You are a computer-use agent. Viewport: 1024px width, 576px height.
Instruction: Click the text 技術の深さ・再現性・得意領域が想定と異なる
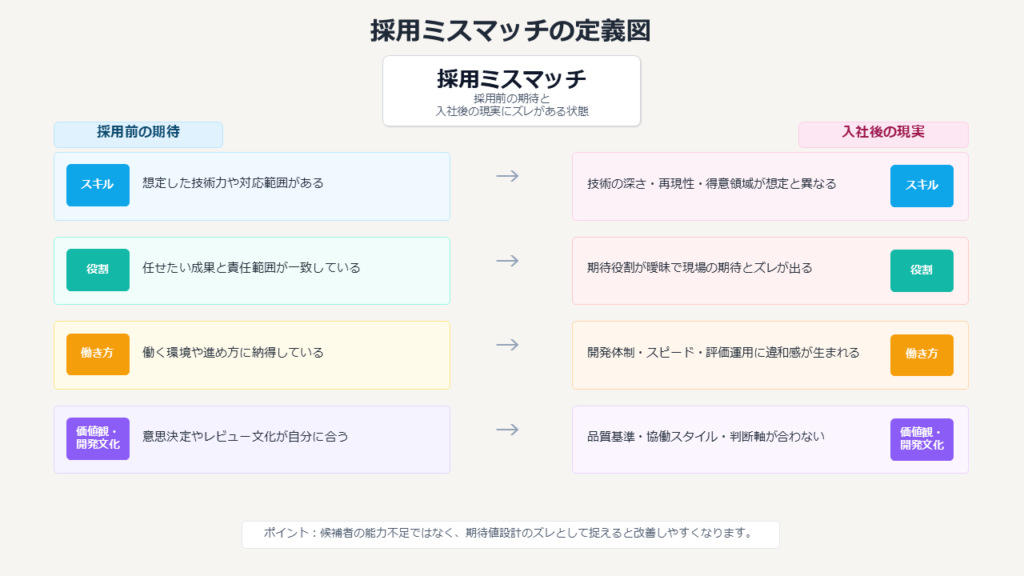[x=712, y=184]
